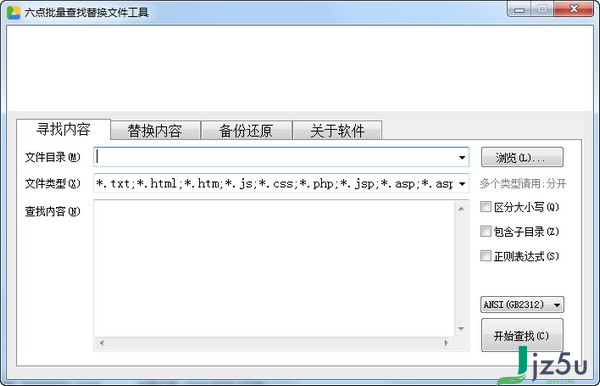Click the 多个类型请用;分开 hint text

523,184
